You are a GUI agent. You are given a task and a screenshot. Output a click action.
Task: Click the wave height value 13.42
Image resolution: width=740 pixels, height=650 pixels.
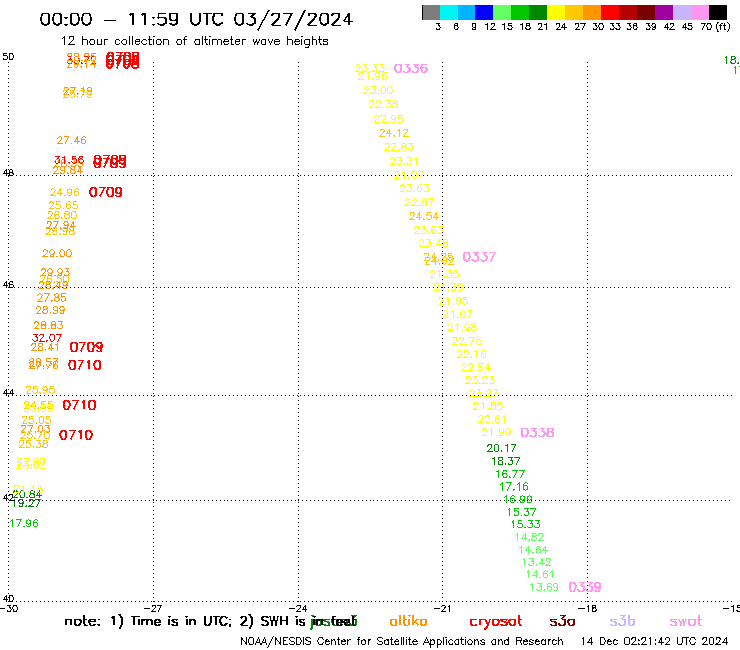[537, 562]
